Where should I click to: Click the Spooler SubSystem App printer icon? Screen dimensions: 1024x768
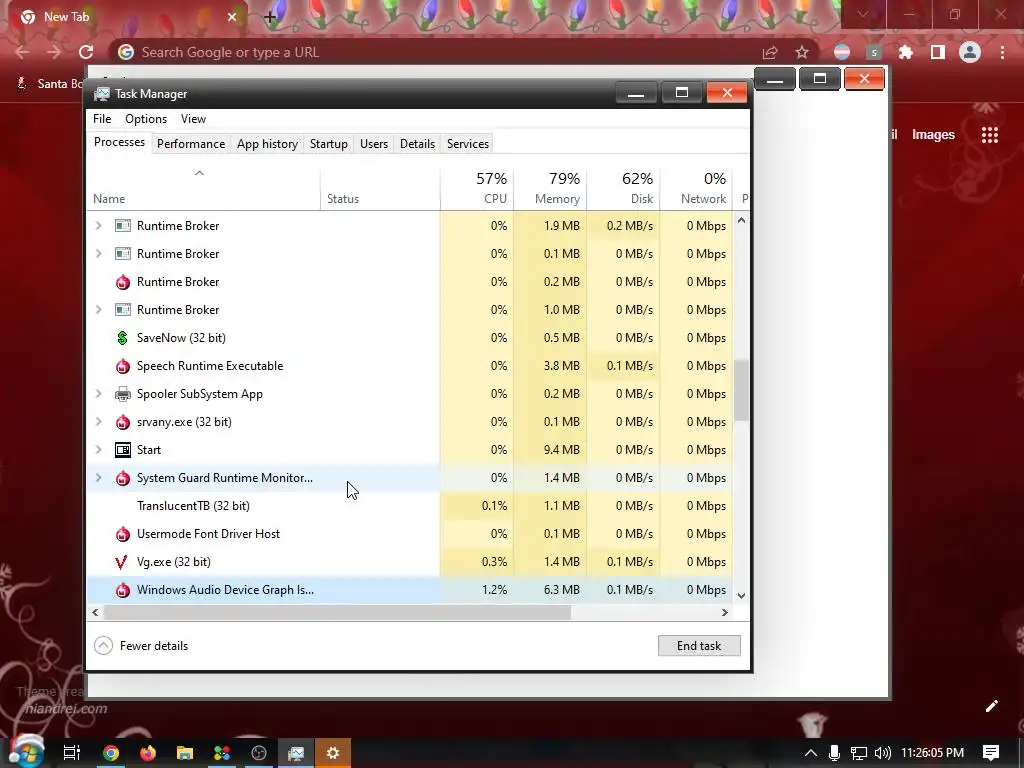pos(122,394)
